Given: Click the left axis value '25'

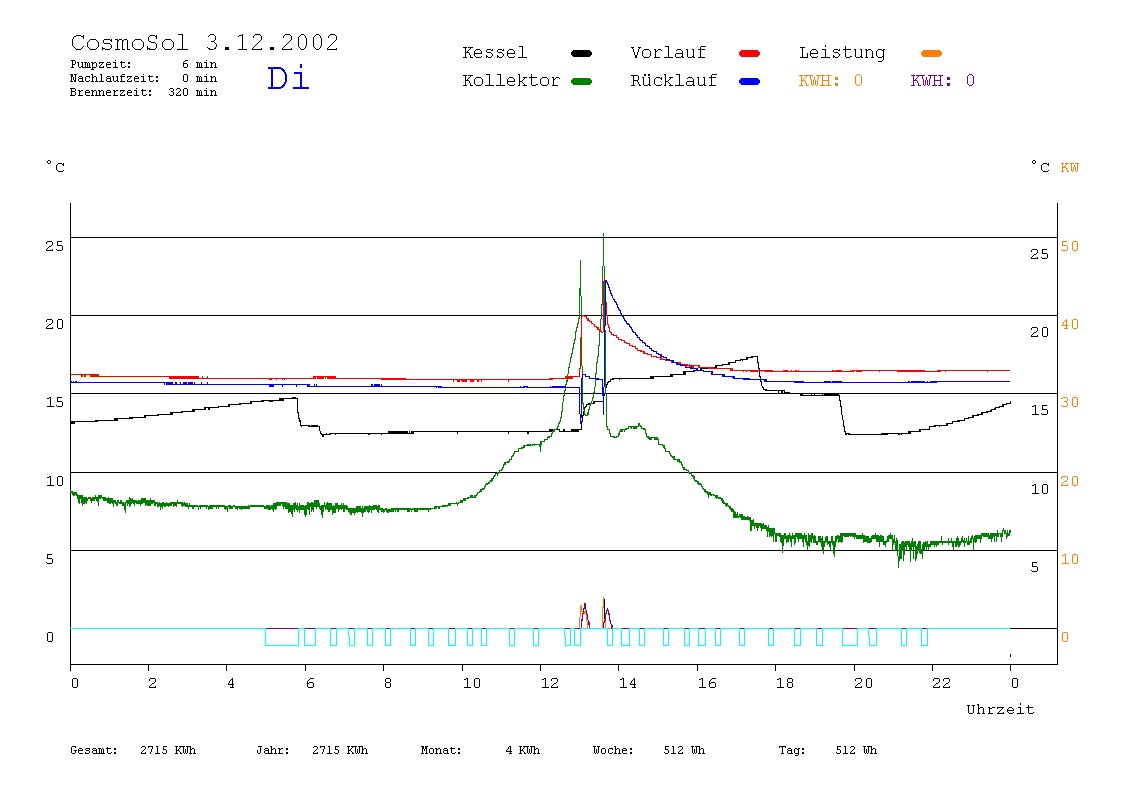Looking at the screenshot, I should coord(54,246).
